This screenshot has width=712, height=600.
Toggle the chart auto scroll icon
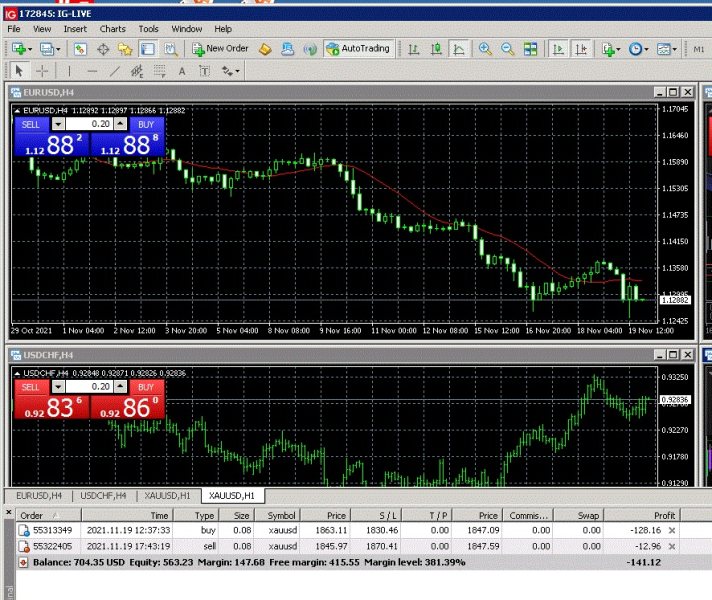(x=559, y=48)
